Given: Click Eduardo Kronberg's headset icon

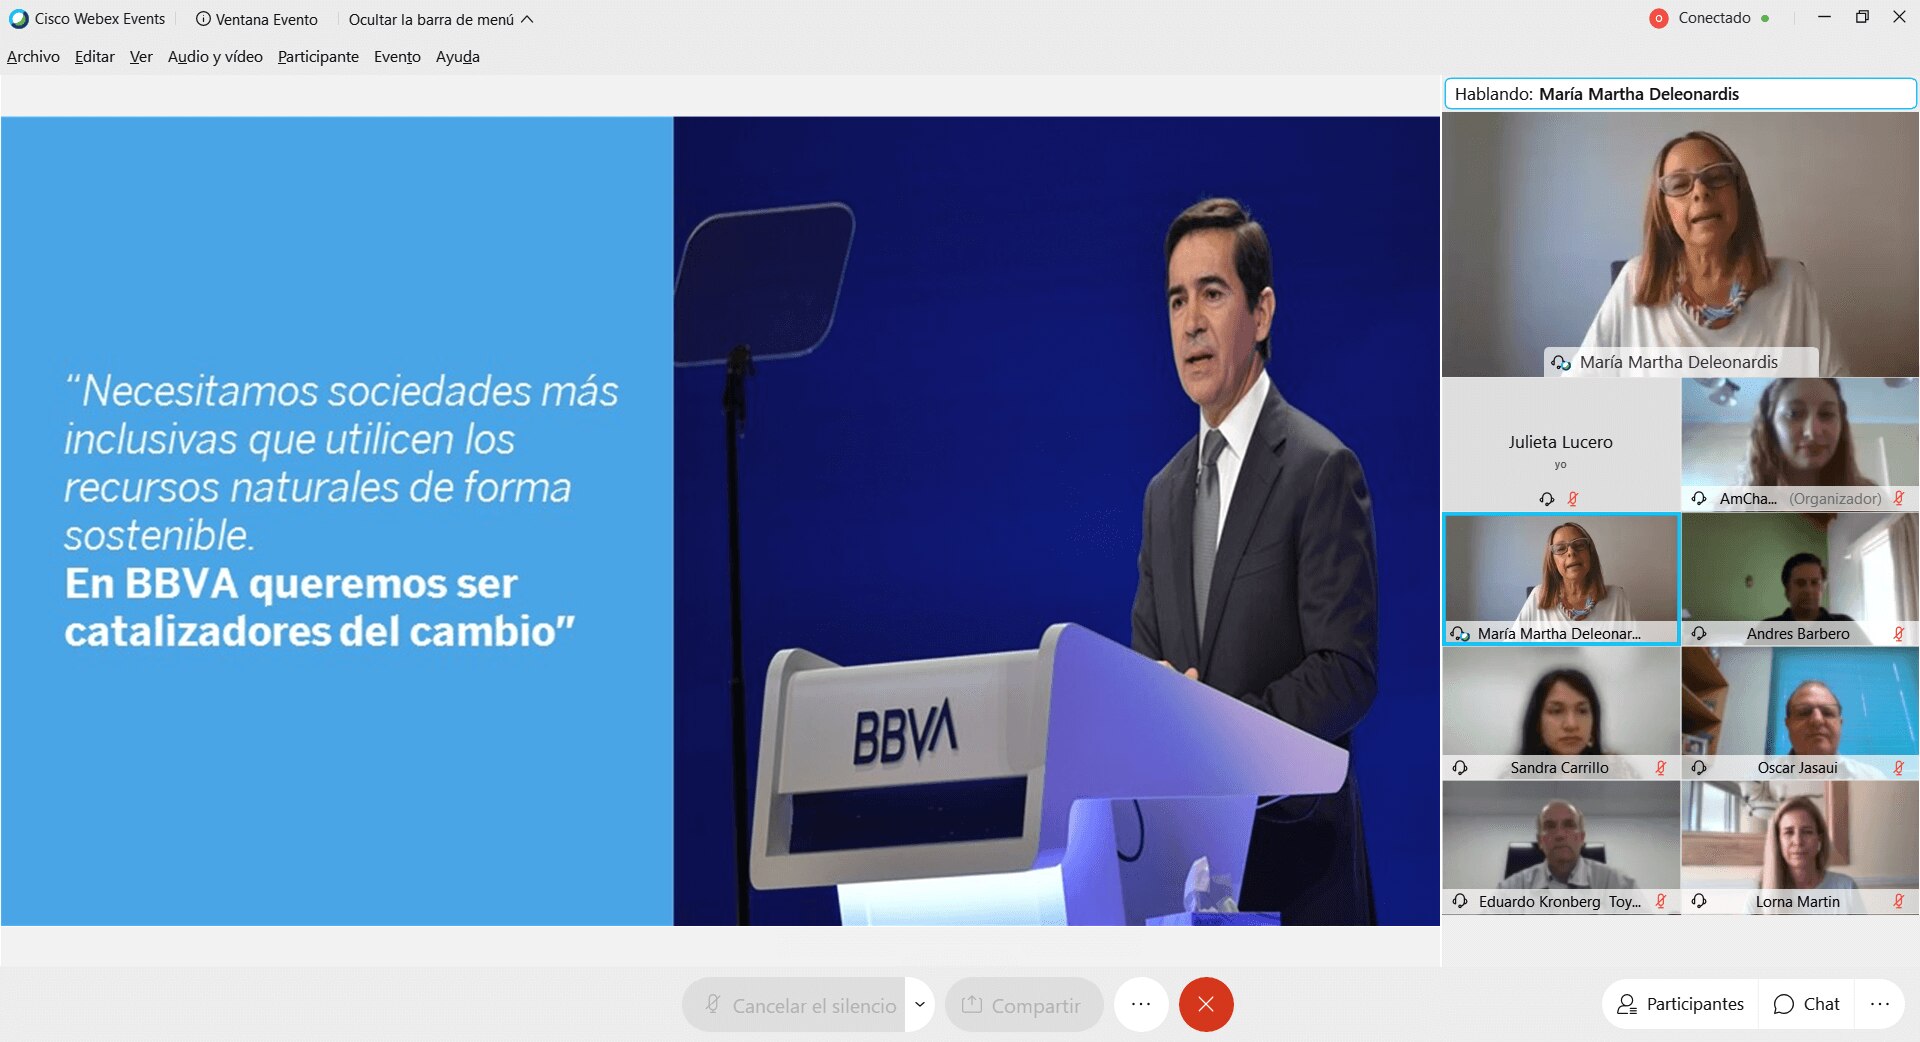Looking at the screenshot, I should click(x=1460, y=901).
